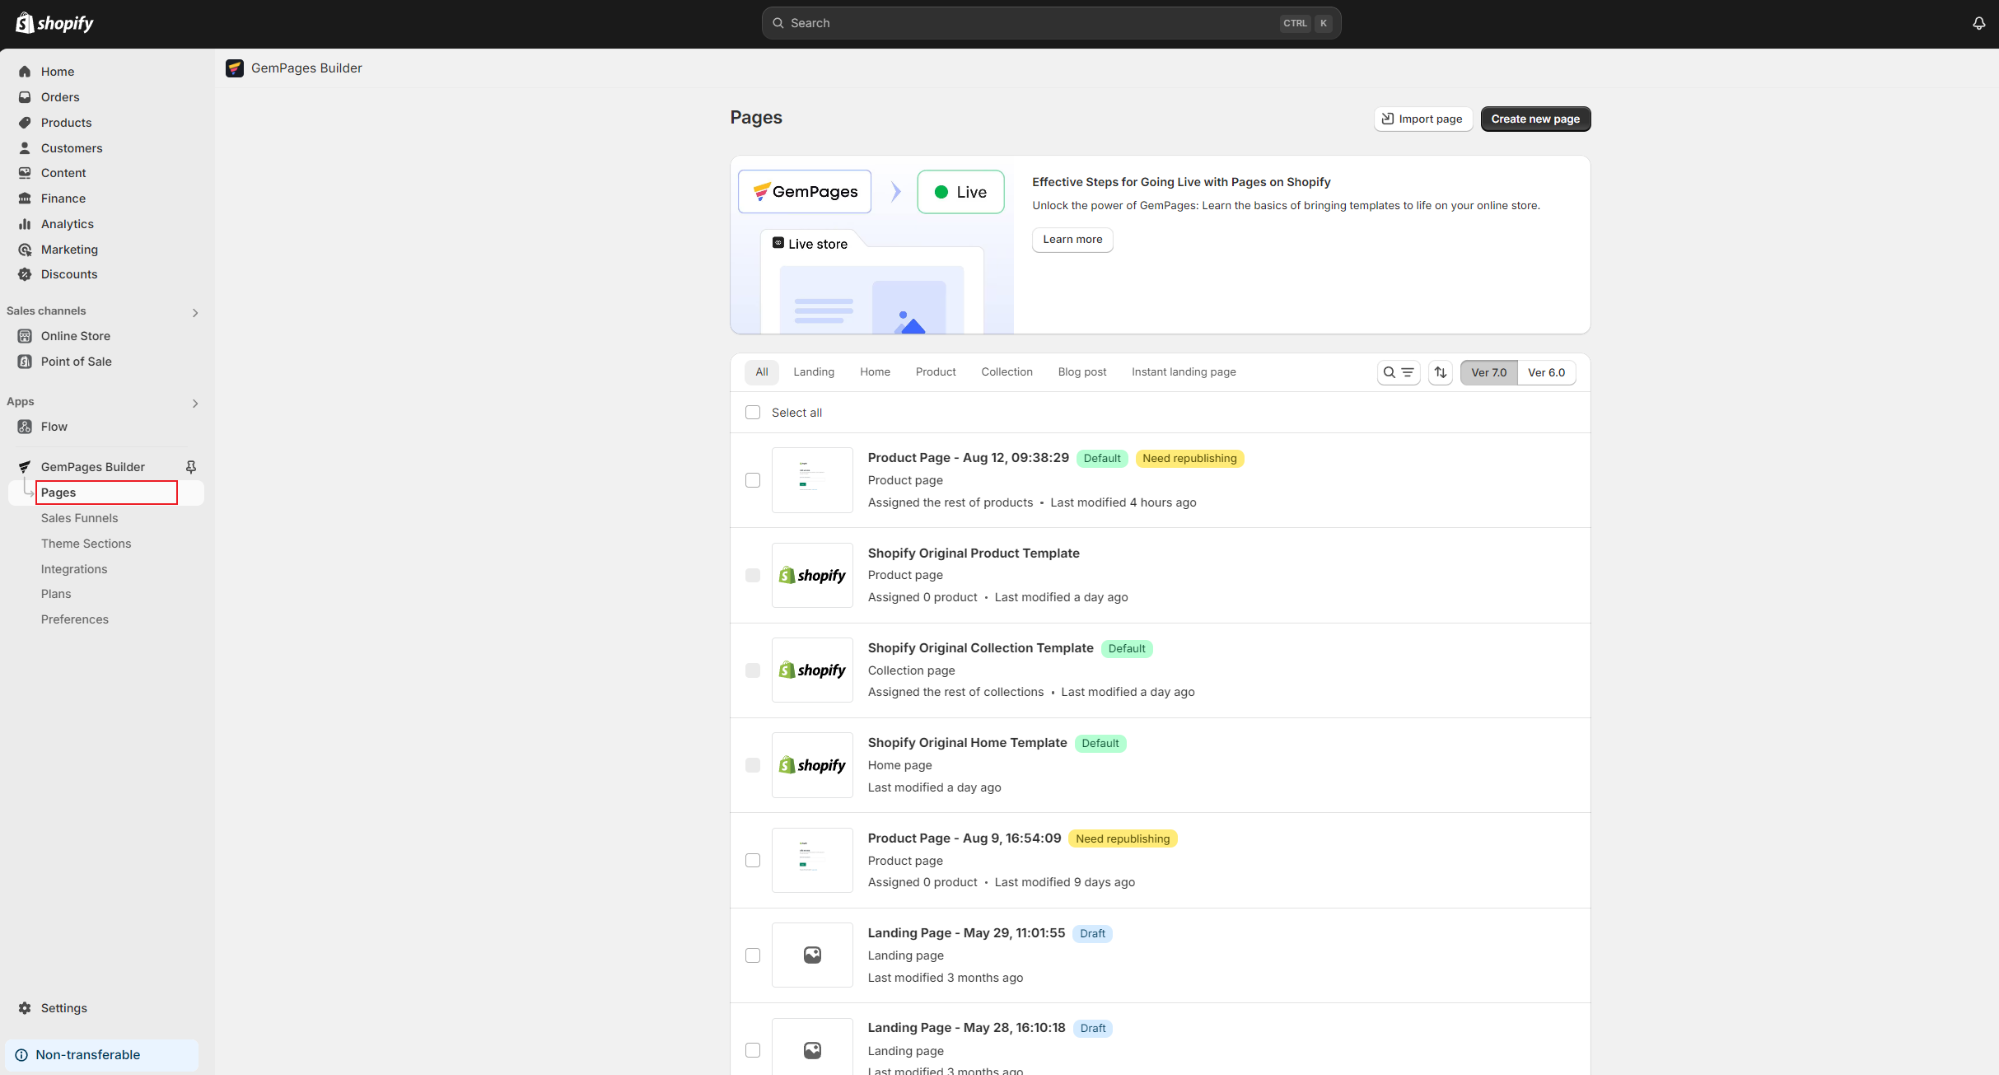Switch to Ver 6.0 toggle

[1546, 372]
